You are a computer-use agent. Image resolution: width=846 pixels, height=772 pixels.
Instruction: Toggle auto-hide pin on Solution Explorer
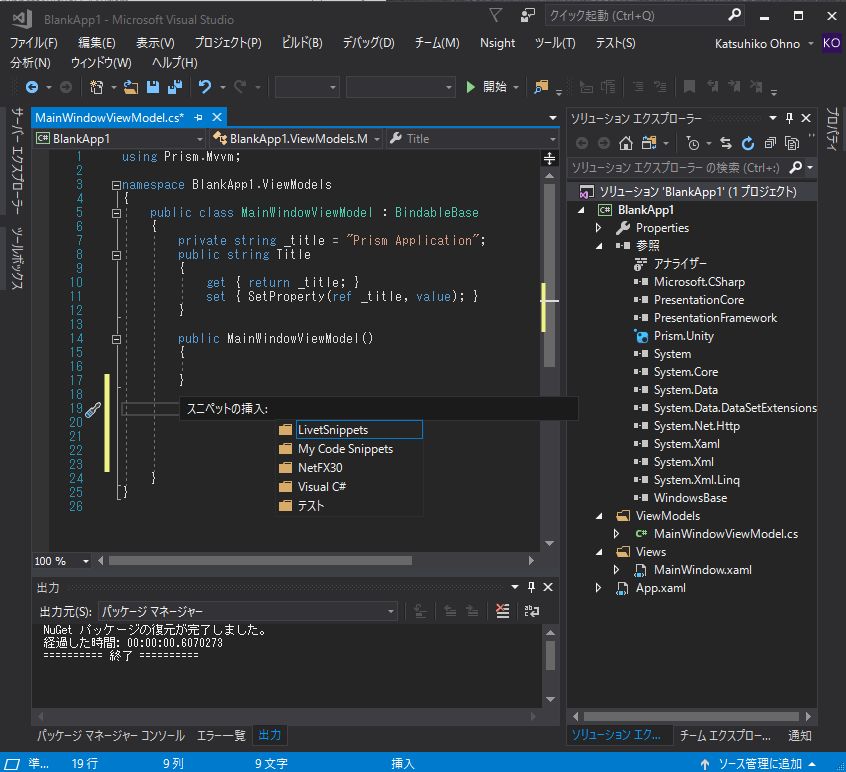click(x=789, y=118)
